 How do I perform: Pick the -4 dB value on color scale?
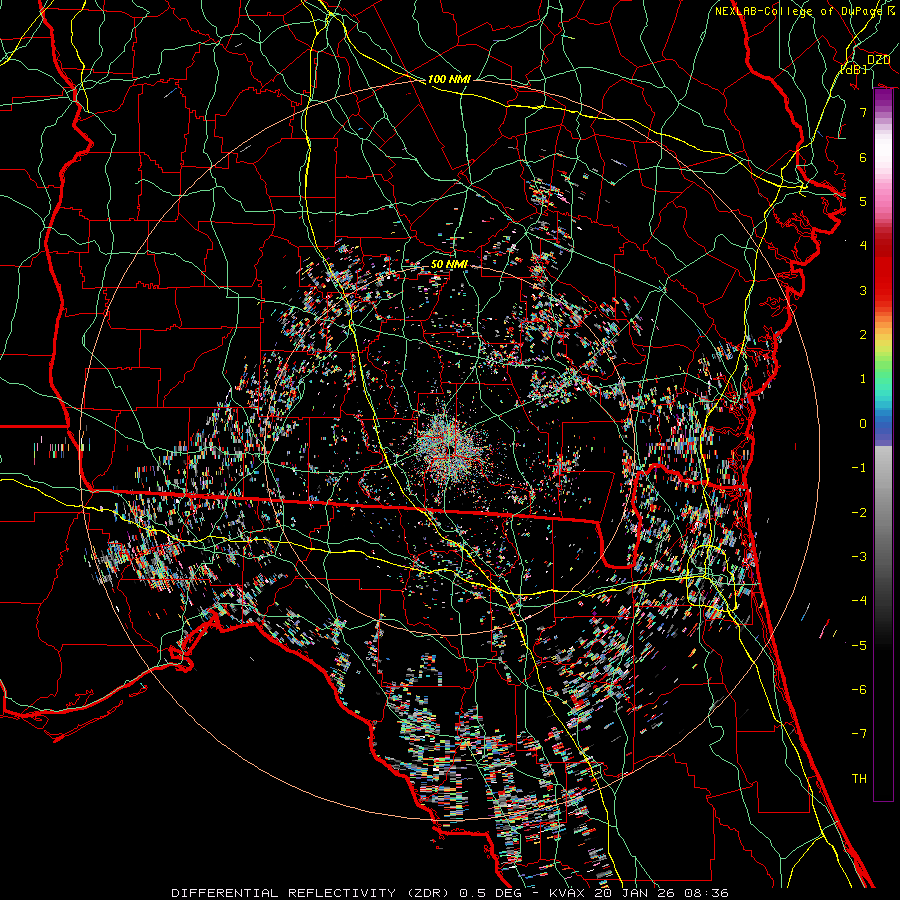pyautogui.click(x=858, y=601)
